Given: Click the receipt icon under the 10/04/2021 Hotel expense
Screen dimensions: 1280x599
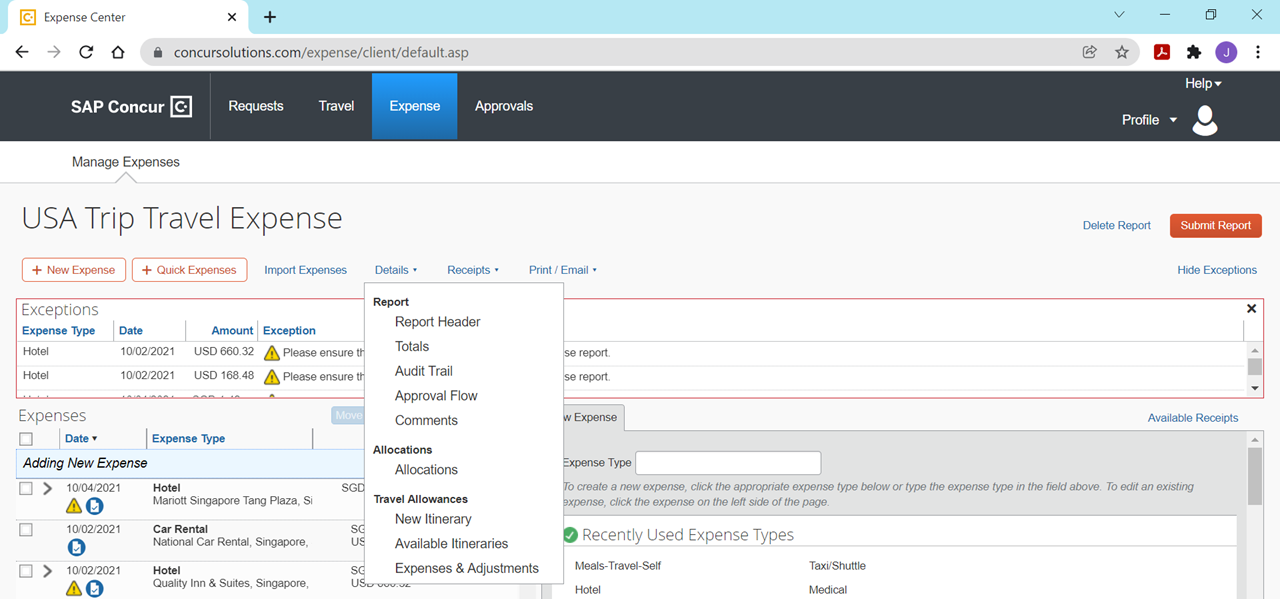Looking at the screenshot, I should pyautogui.click(x=94, y=506).
